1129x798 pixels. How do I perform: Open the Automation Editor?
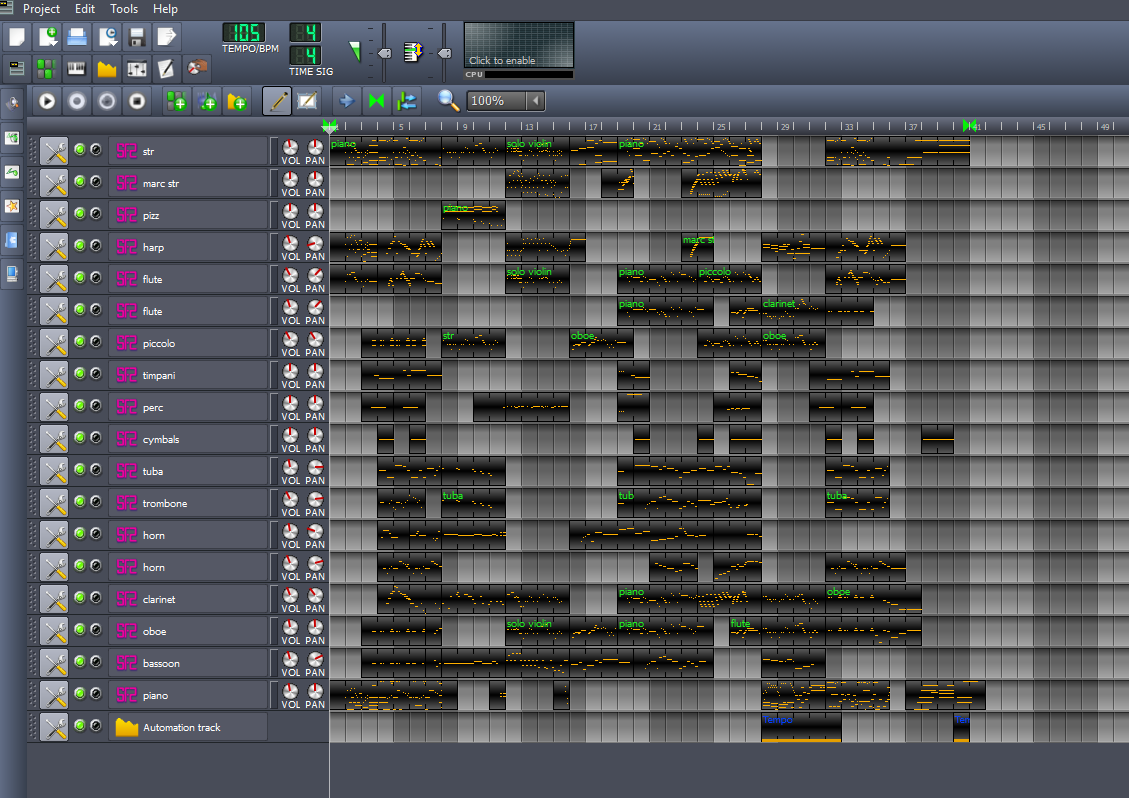click(107, 68)
